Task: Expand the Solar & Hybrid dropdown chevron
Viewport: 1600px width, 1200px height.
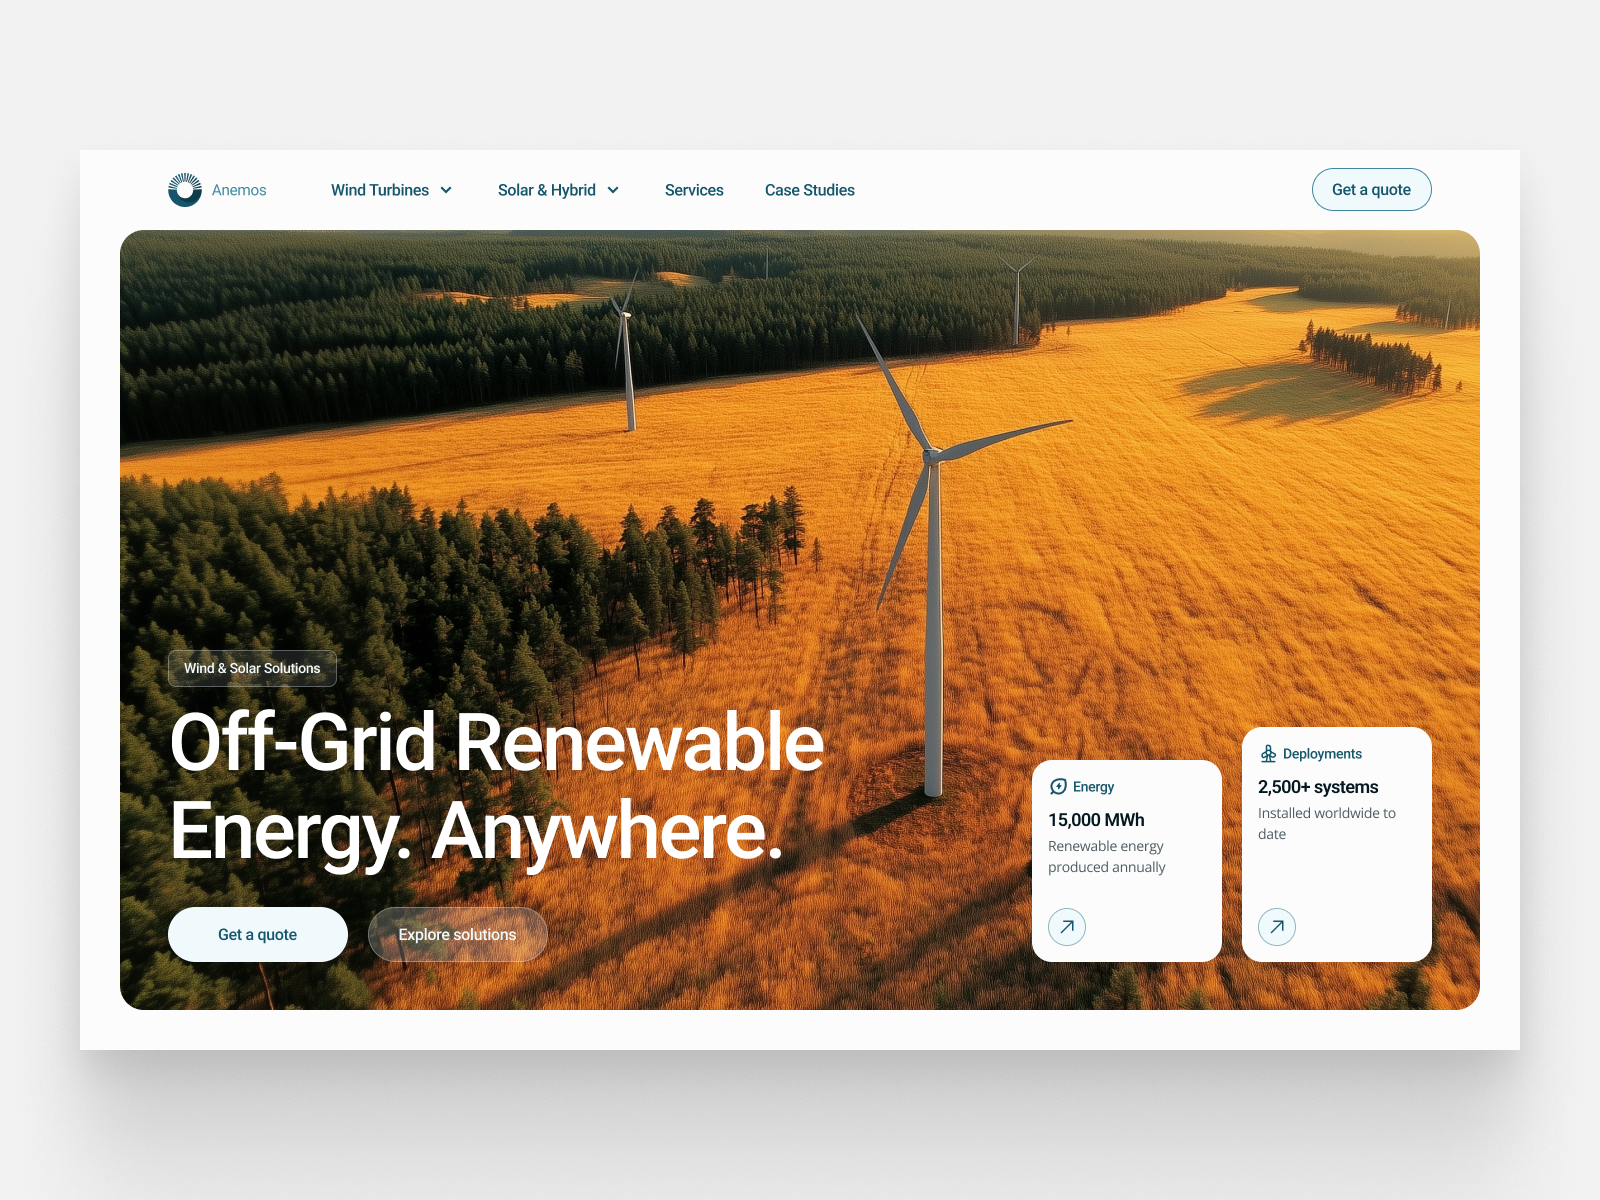Action: [x=613, y=190]
